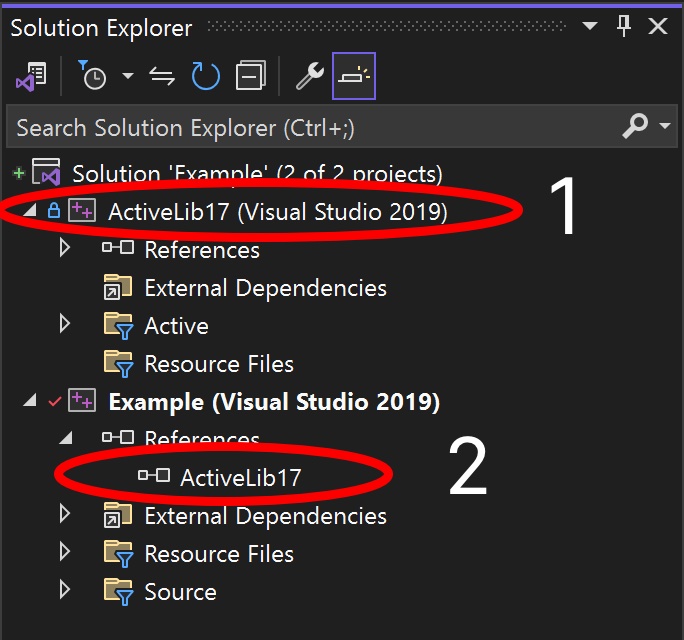Viewport: 684px width, 640px height.
Task: Select Solution 'Example' root node
Action: pos(256,174)
